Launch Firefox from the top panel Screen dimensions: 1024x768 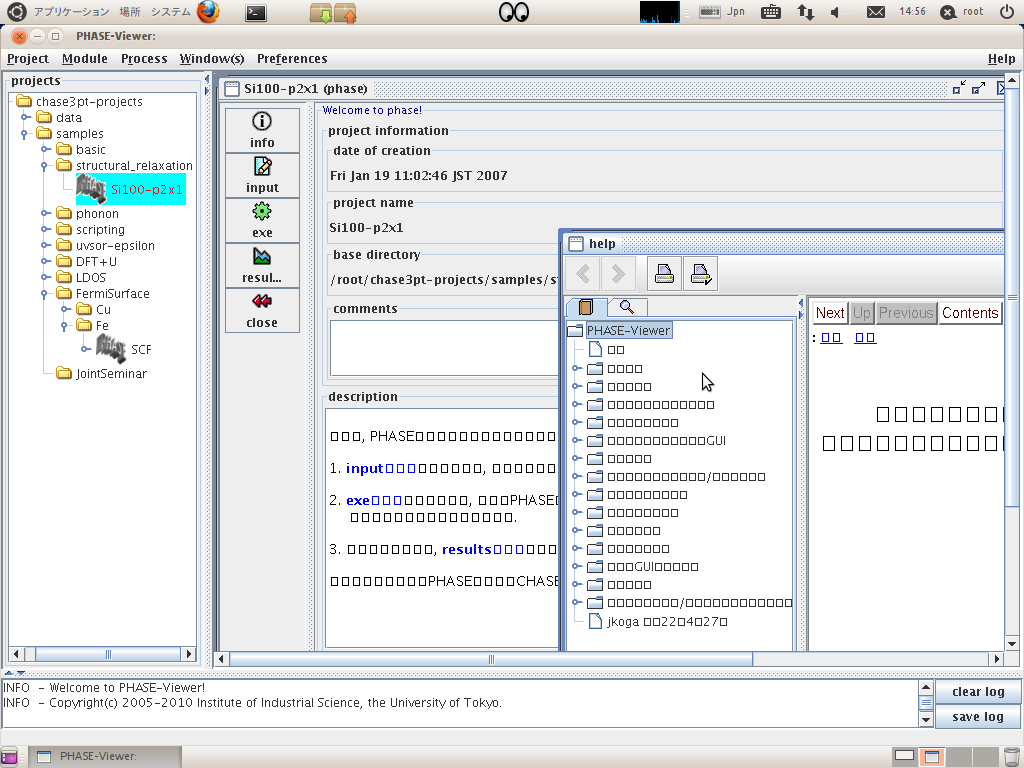tap(208, 12)
